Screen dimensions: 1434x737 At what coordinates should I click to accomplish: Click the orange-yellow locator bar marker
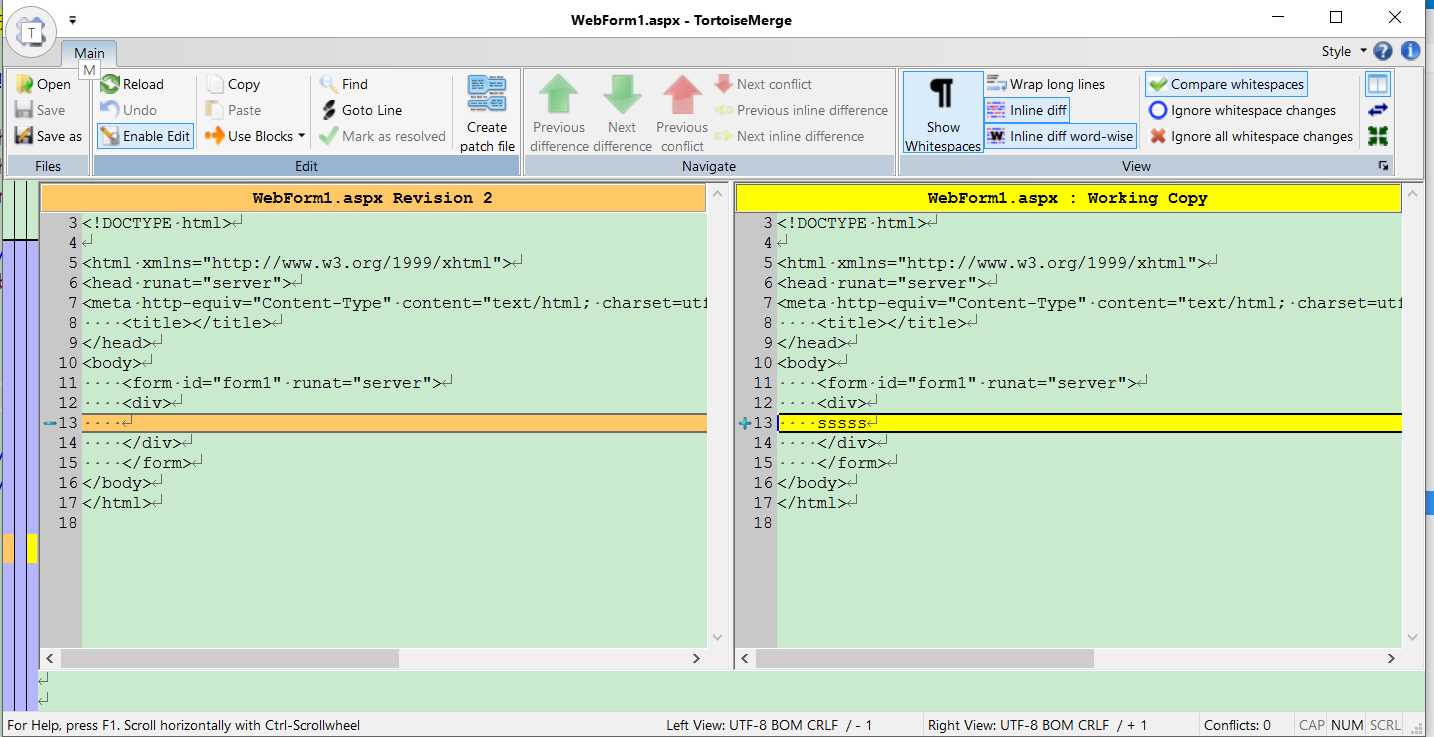coord(20,548)
